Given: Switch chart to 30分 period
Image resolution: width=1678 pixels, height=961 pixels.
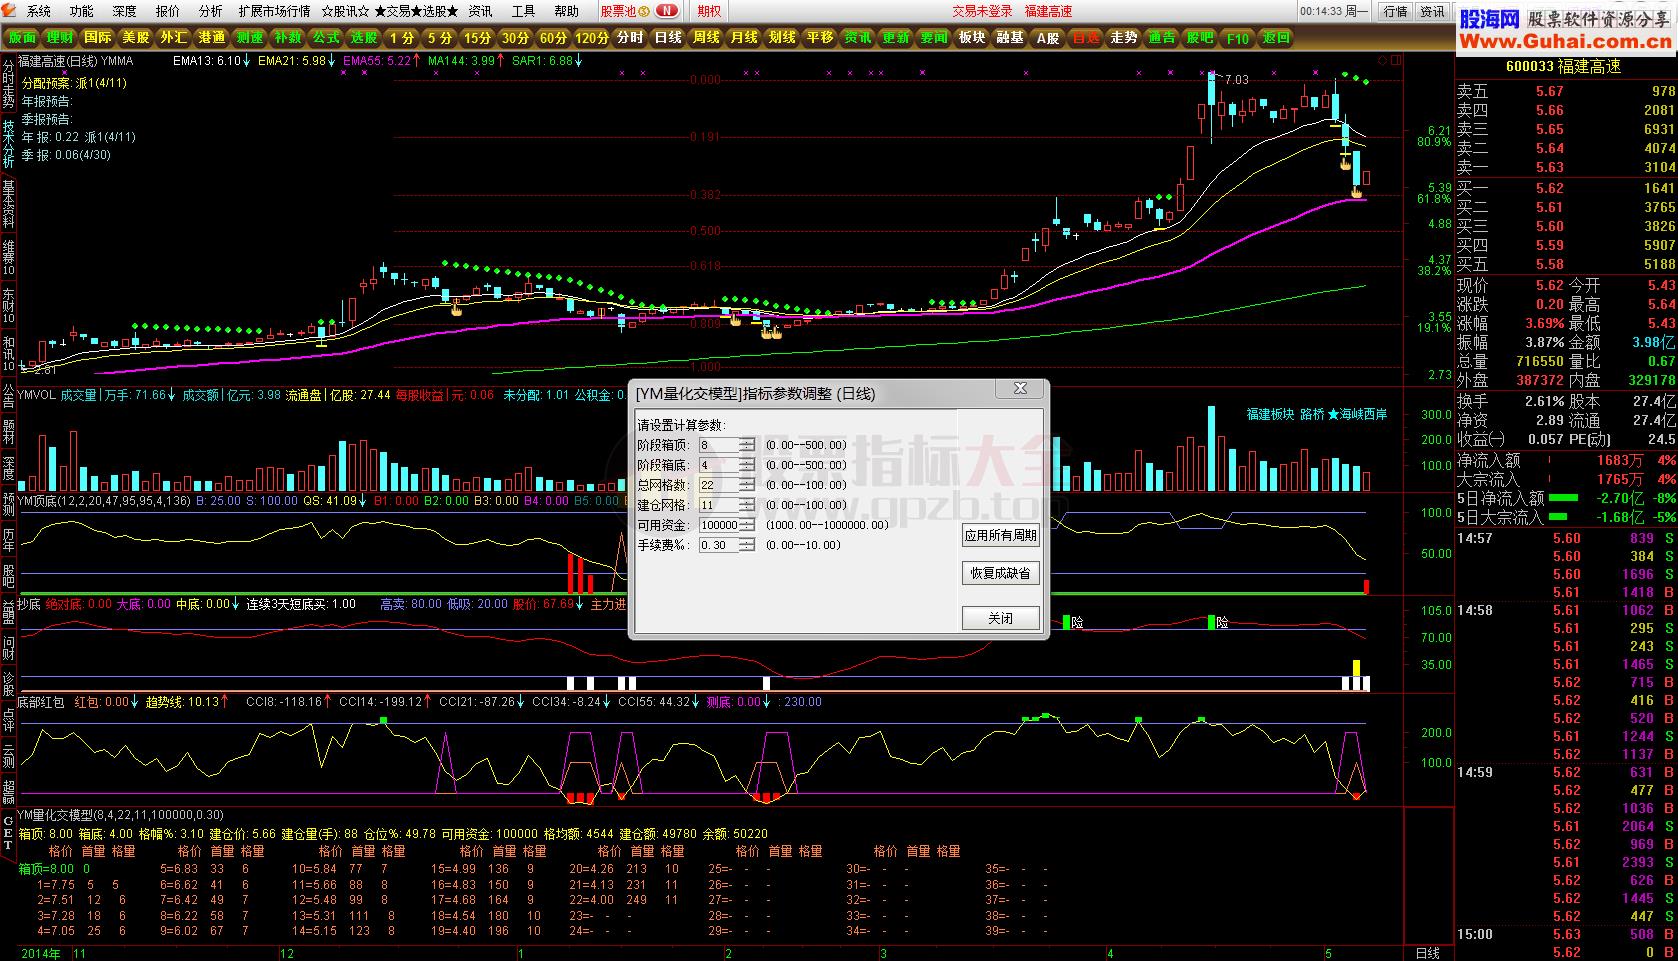Looking at the screenshot, I should click(516, 38).
